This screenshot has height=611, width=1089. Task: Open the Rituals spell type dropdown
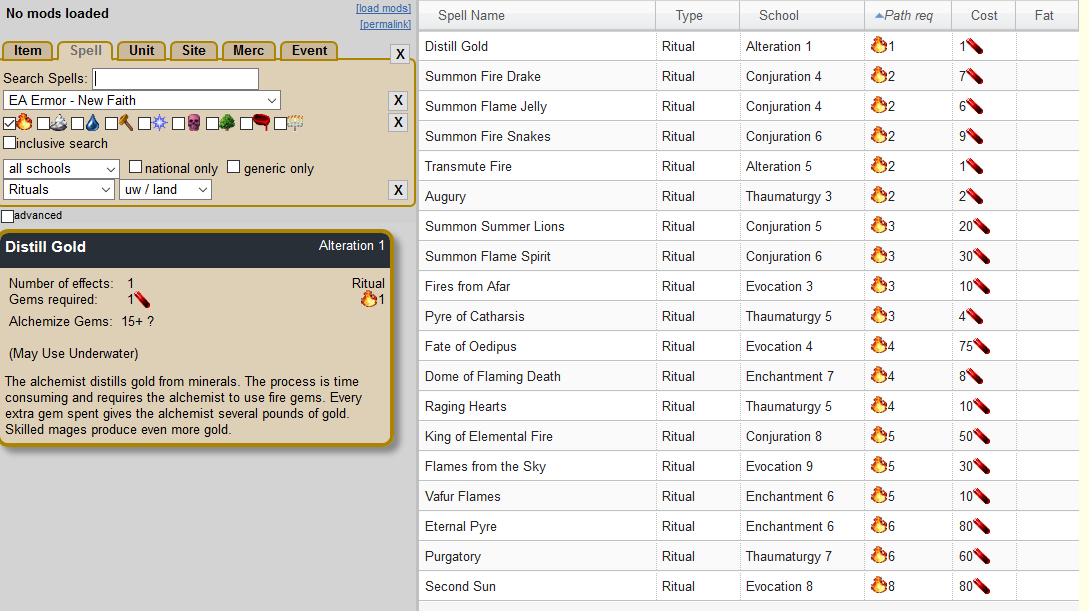point(58,190)
